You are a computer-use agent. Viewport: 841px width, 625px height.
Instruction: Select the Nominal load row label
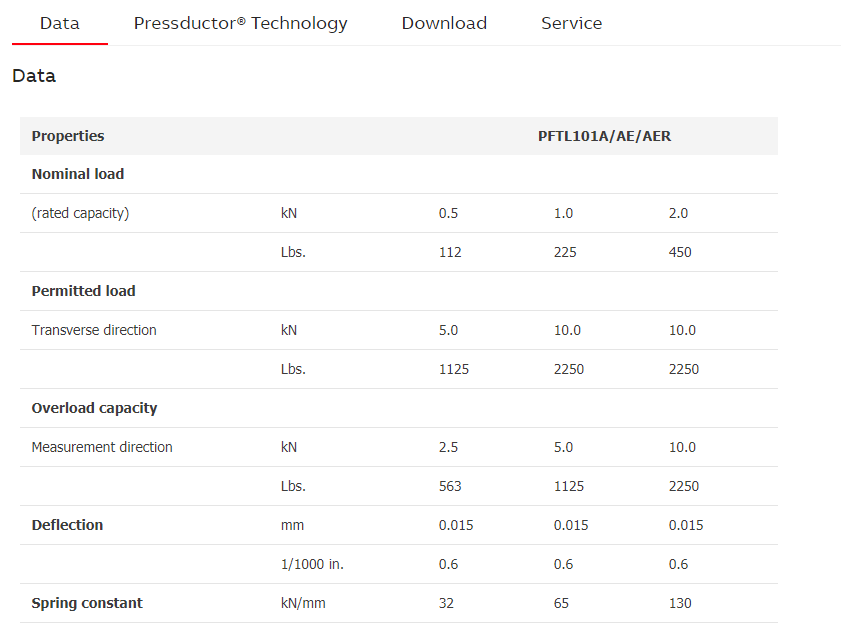coord(78,174)
